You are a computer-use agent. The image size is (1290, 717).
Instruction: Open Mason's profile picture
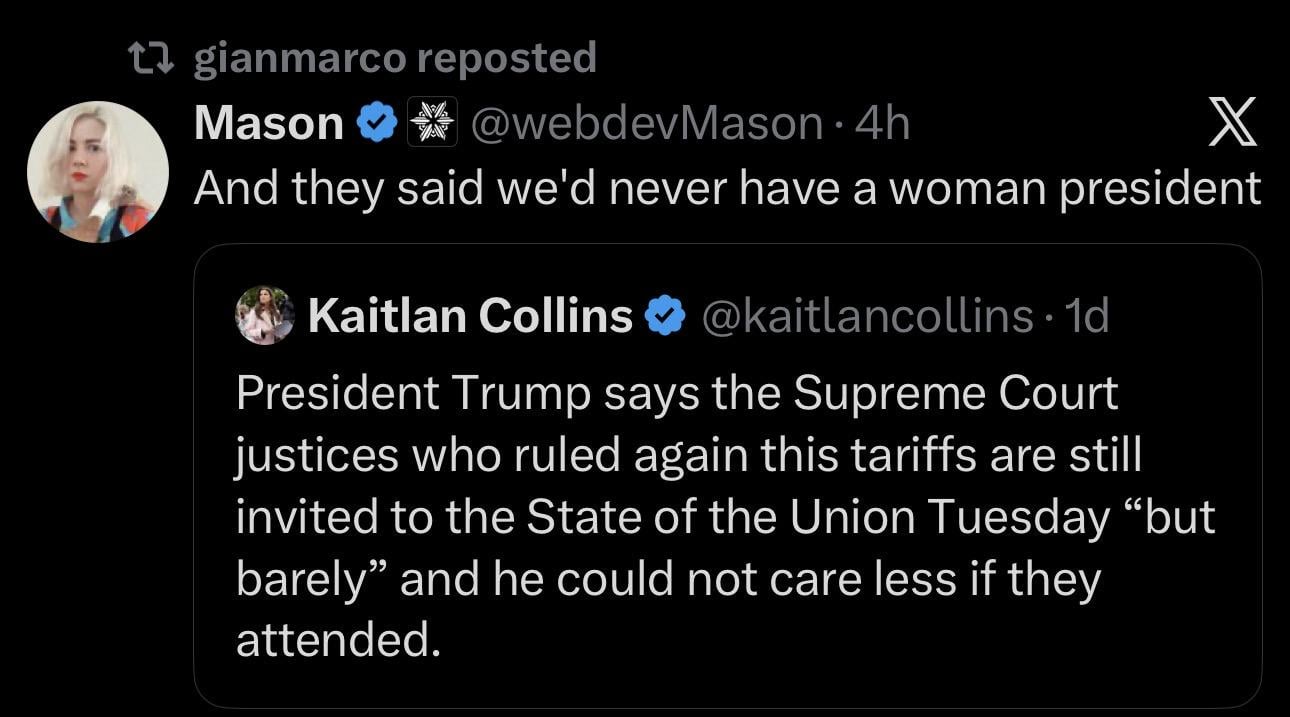pos(98,172)
